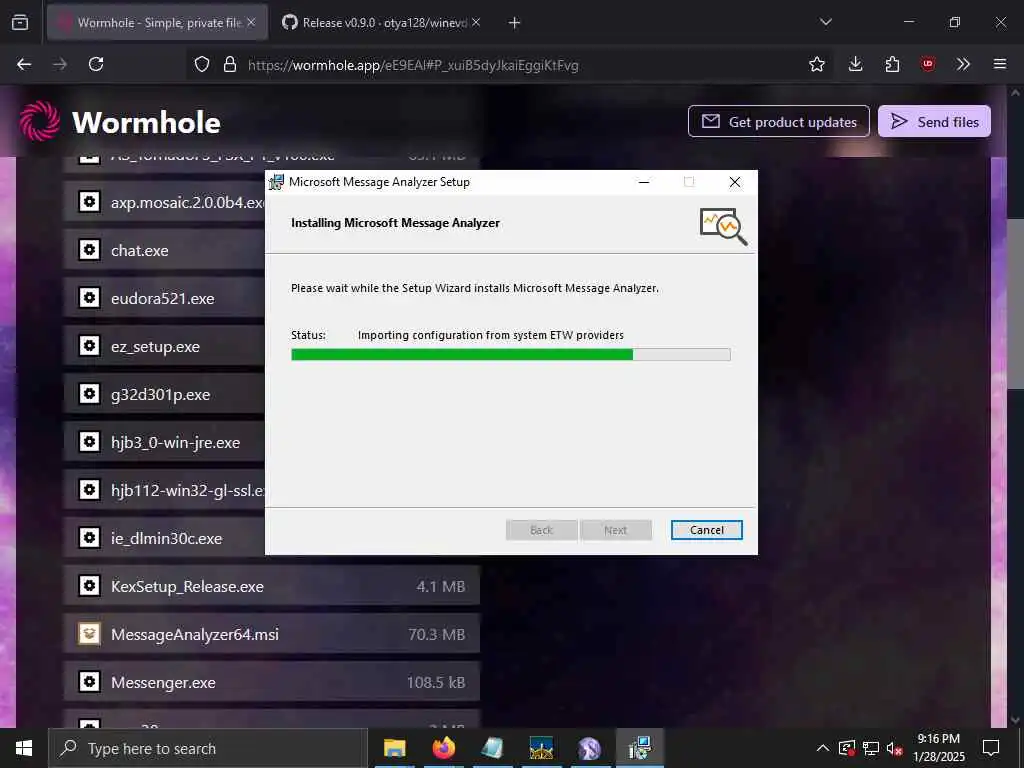Click the 70.3 MB file size text
Image resolution: width=1024 pixels, height=768 pixels.
pyautogui.click(x=436, y=634)
